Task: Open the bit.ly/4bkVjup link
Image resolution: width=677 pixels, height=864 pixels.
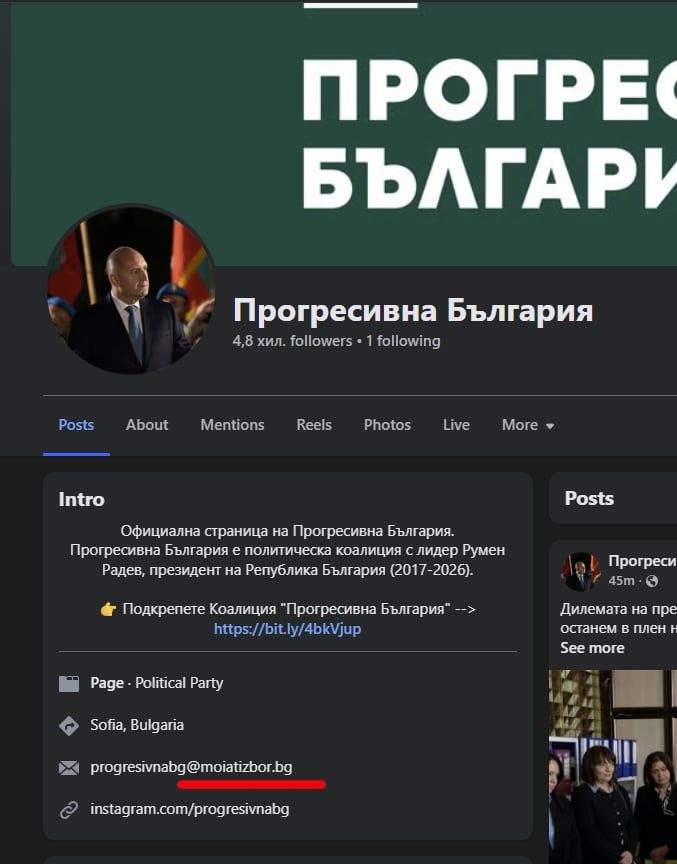Action: click(288, 629)
